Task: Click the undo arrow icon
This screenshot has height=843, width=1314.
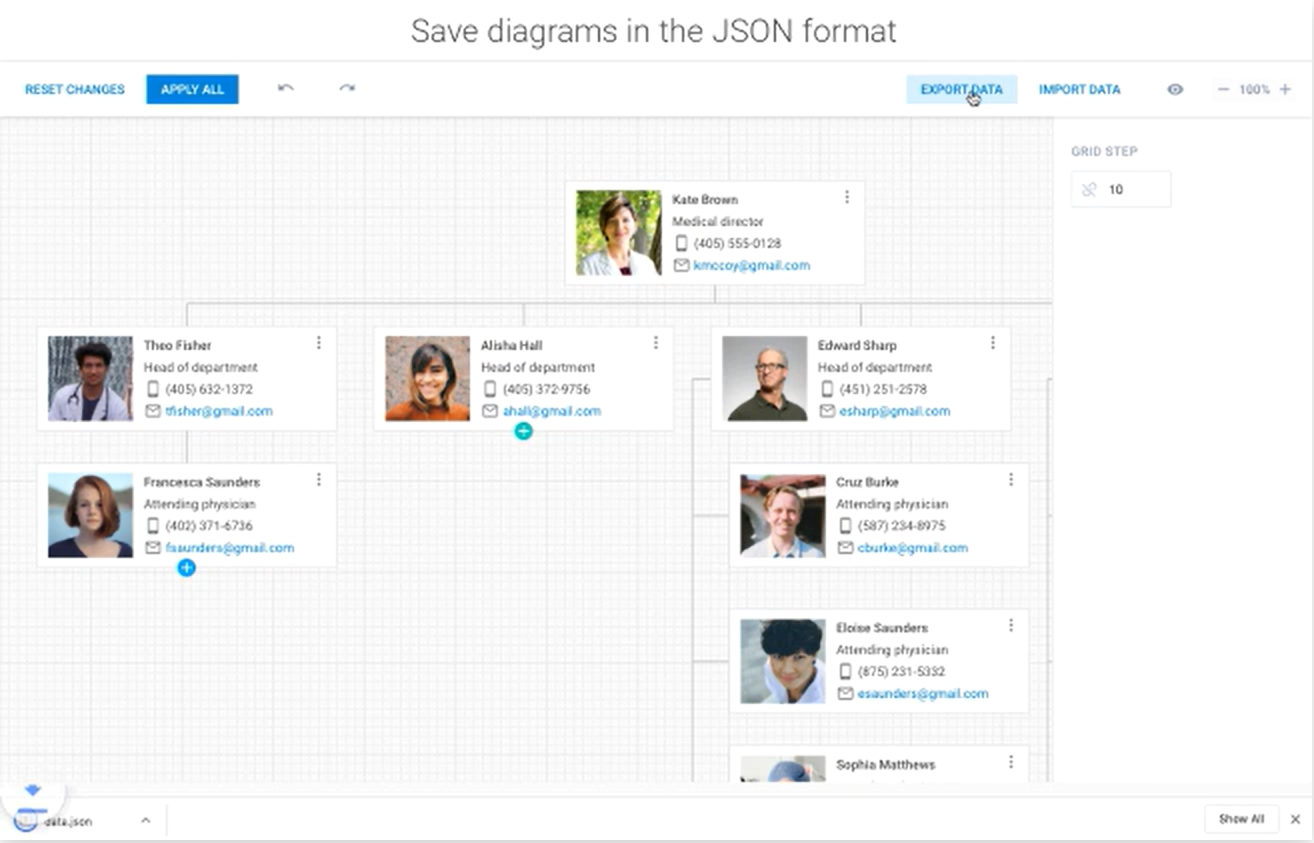Action: 286,89
